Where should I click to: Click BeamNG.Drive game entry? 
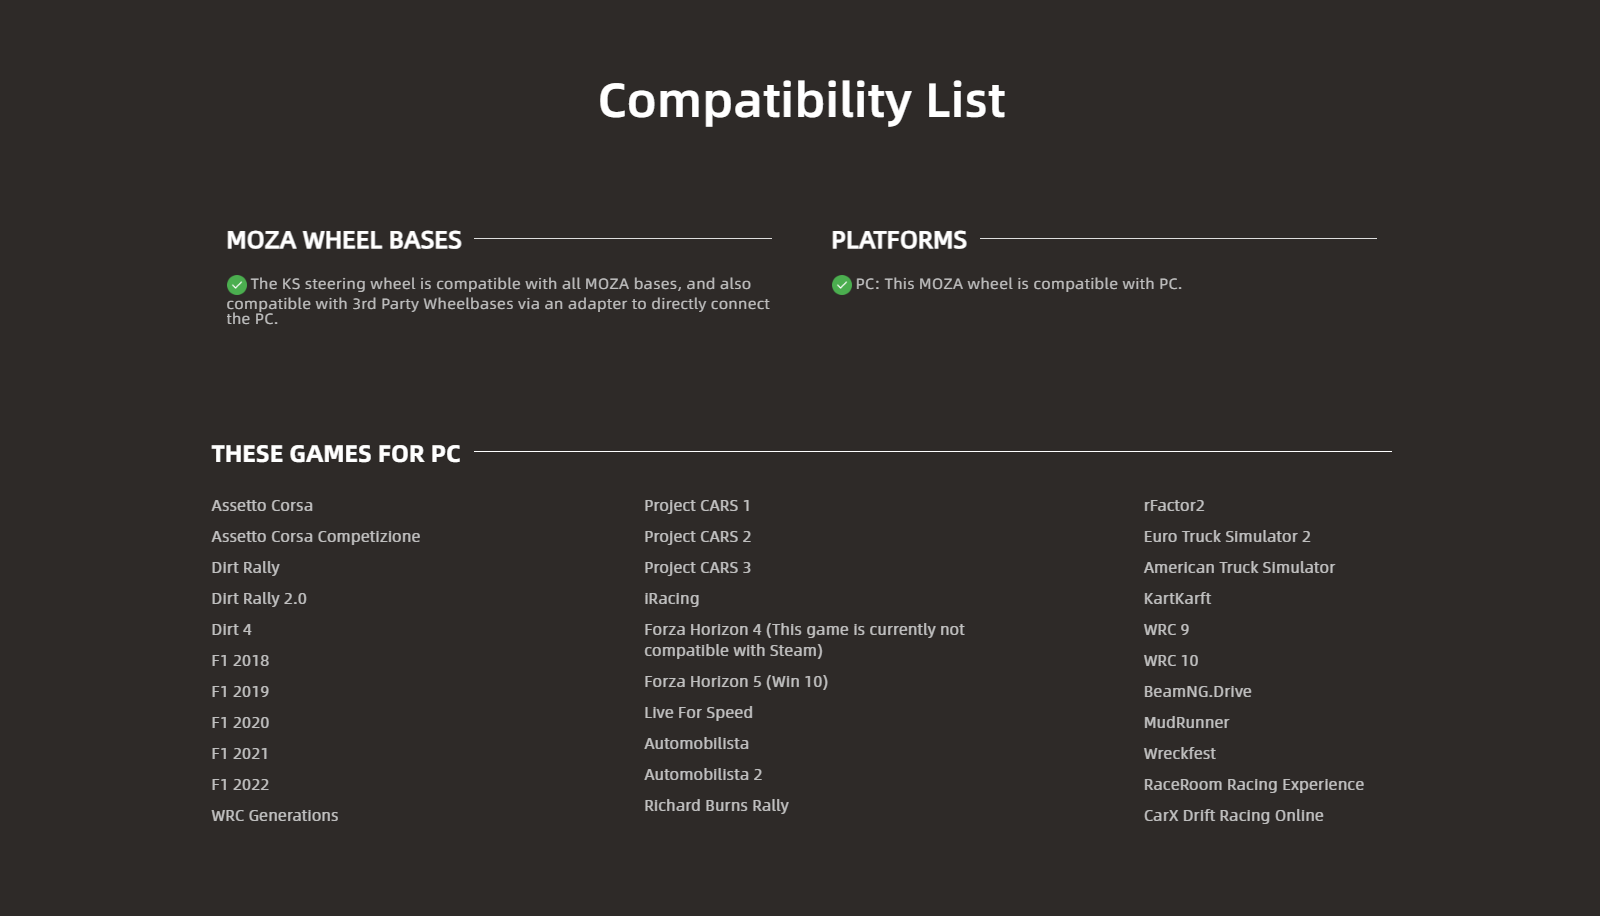click(x=1197, y=692)
